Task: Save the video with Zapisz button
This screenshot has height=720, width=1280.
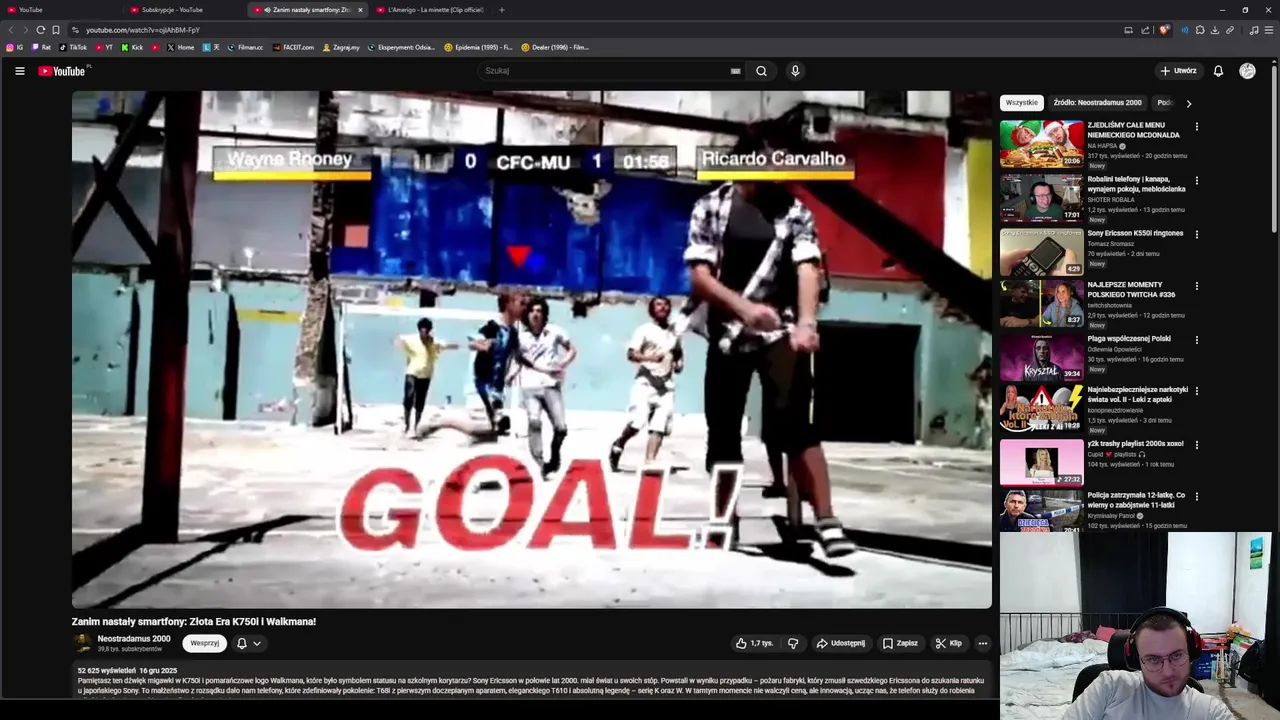Action: 900,644
